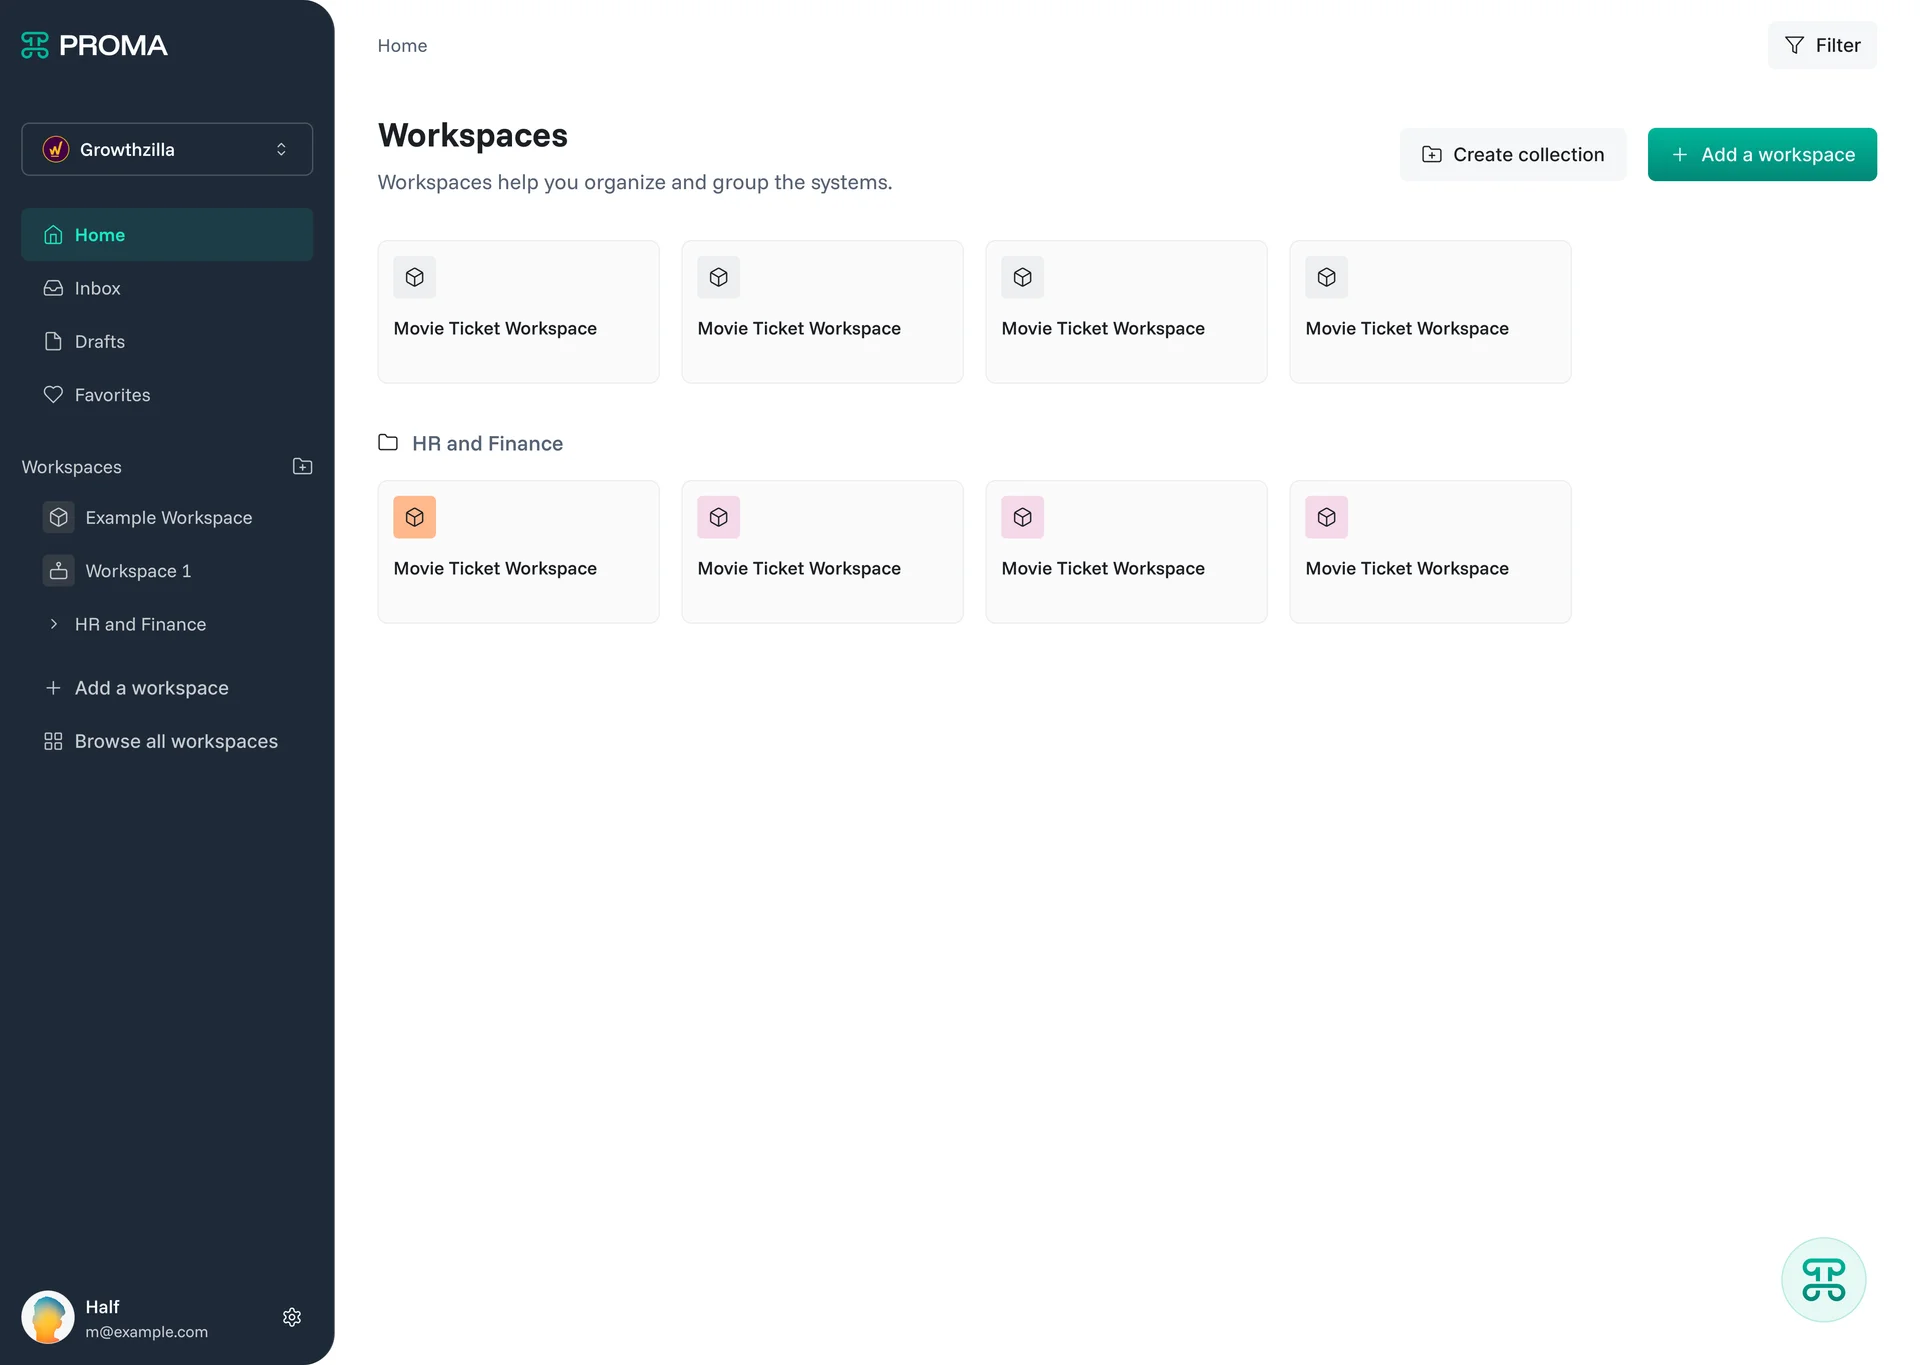Open the Growthzilla organization switcher
The image size is (1920, 1365).
click(x=167, y=149)
